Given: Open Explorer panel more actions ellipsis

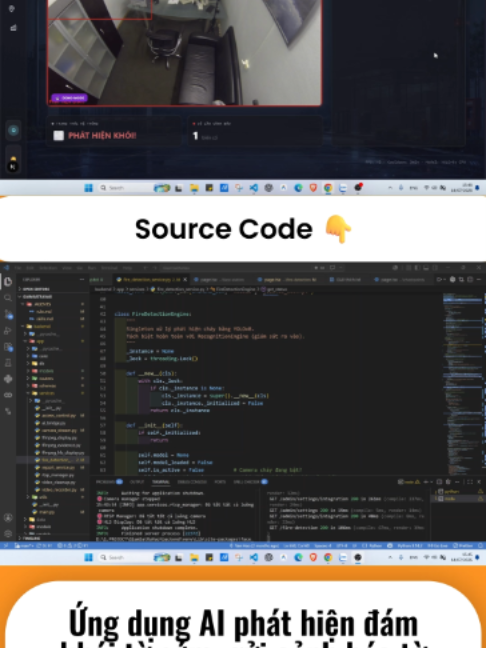Looking at the screenshot, I should pyautogui.click(x=82, y=280).
